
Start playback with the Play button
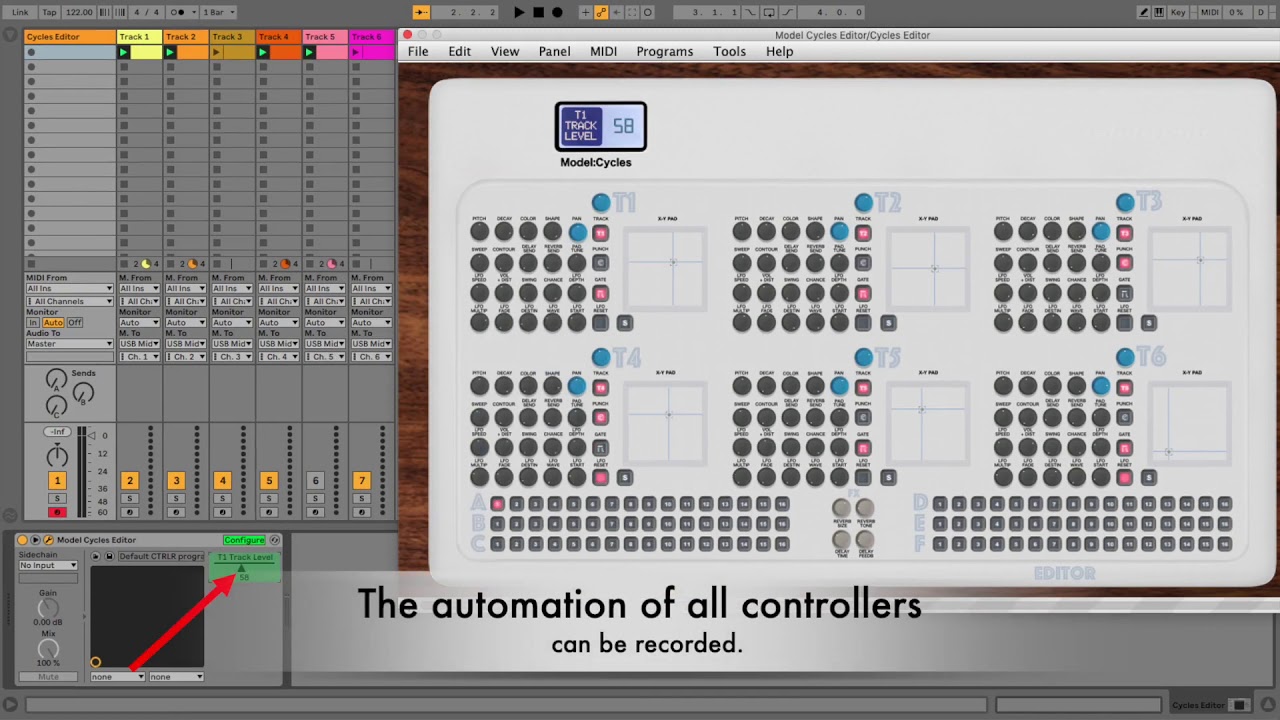pos(518,12)
